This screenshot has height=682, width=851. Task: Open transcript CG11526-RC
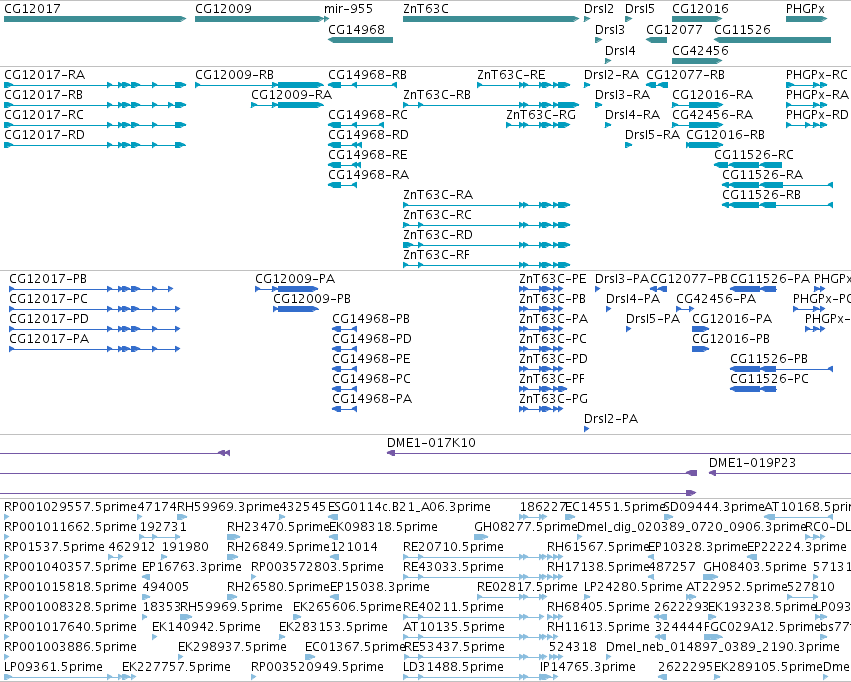748,165
